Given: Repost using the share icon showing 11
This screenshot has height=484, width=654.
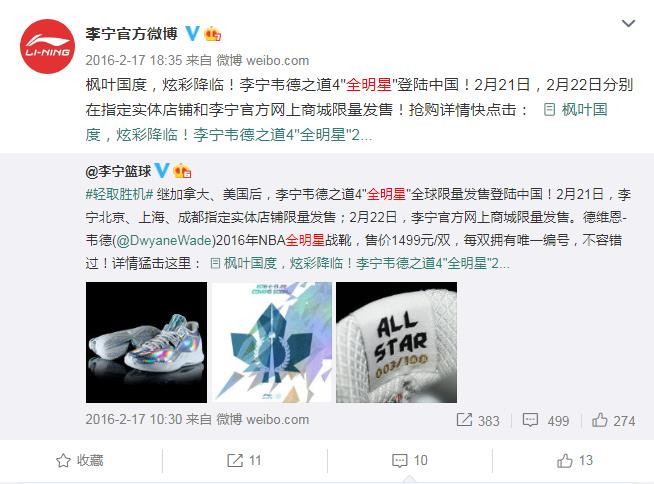Looking at the screenshot, I should (x=244, y=461).
